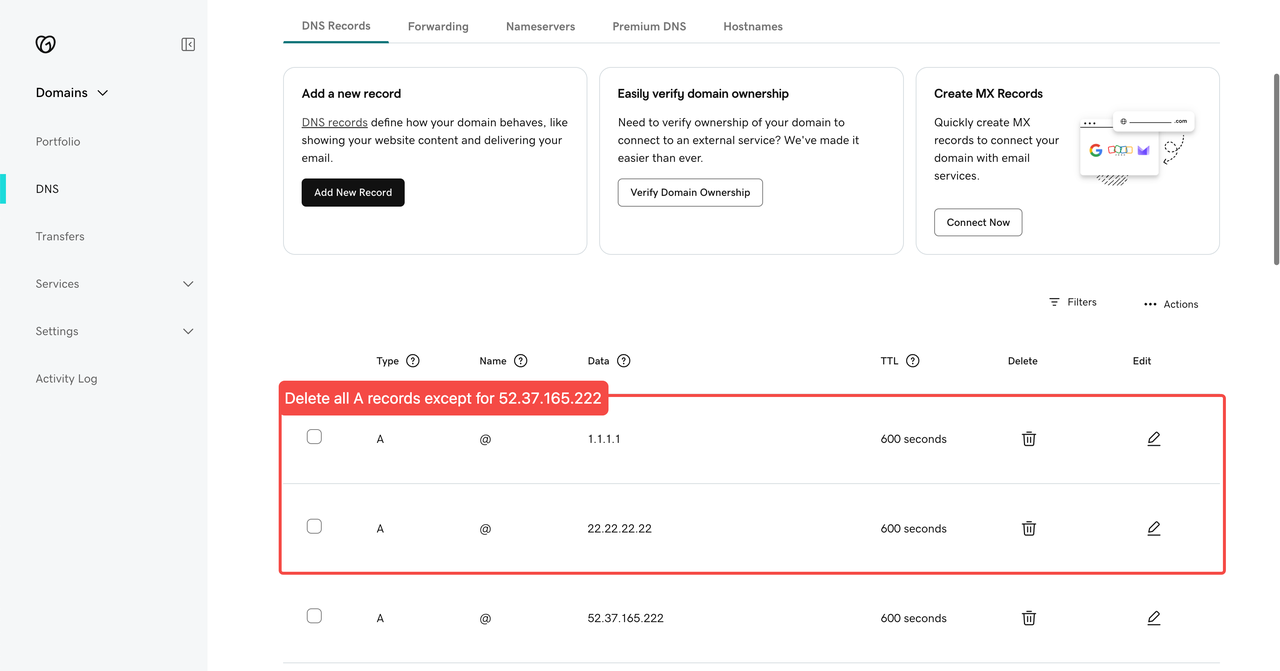Expand the Settings sidebar section
The height and width of the screenshot is (671, 1280).
point(188,331)
